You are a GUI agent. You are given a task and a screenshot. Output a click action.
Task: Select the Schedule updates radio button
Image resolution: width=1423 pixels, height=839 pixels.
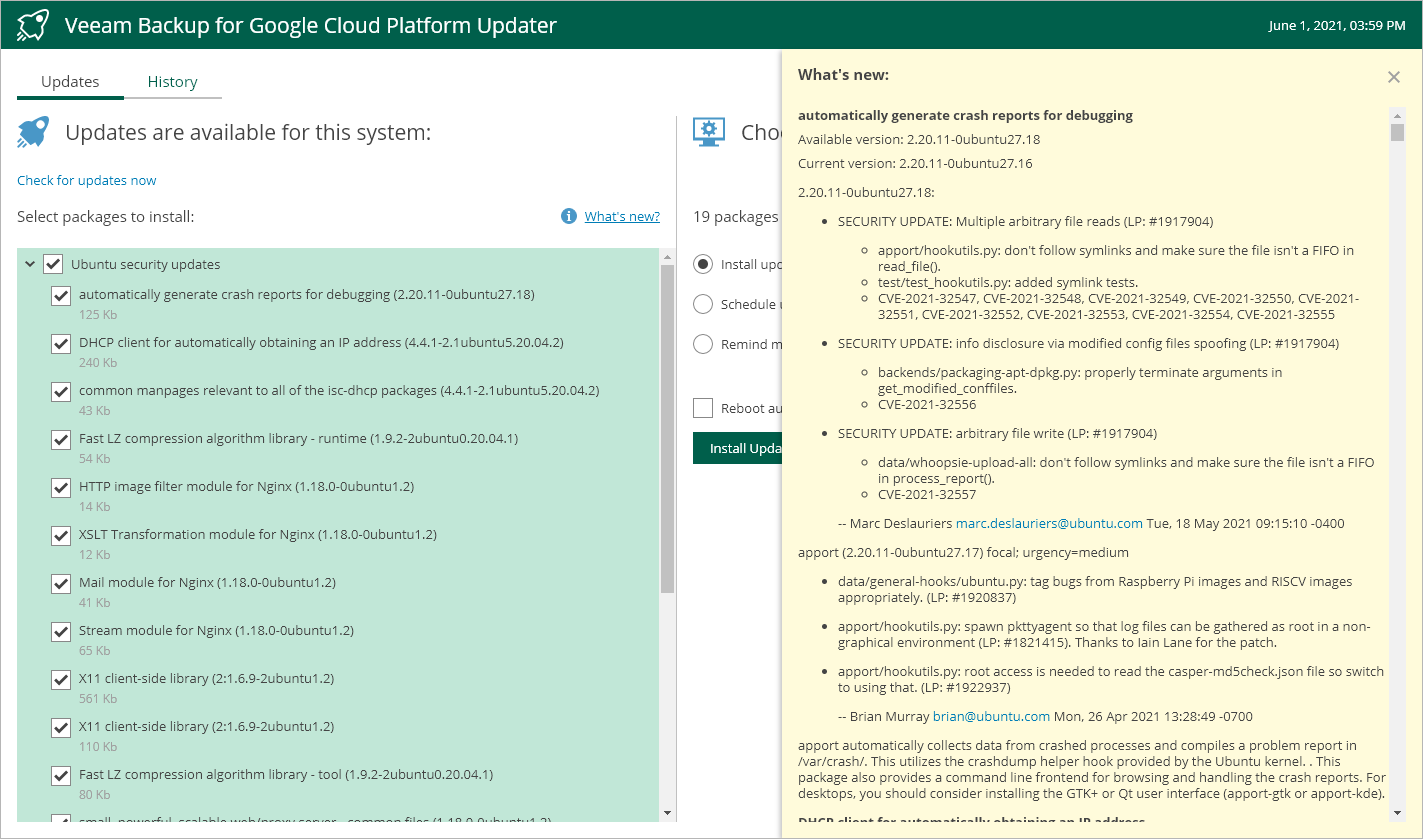coord(703,304)
